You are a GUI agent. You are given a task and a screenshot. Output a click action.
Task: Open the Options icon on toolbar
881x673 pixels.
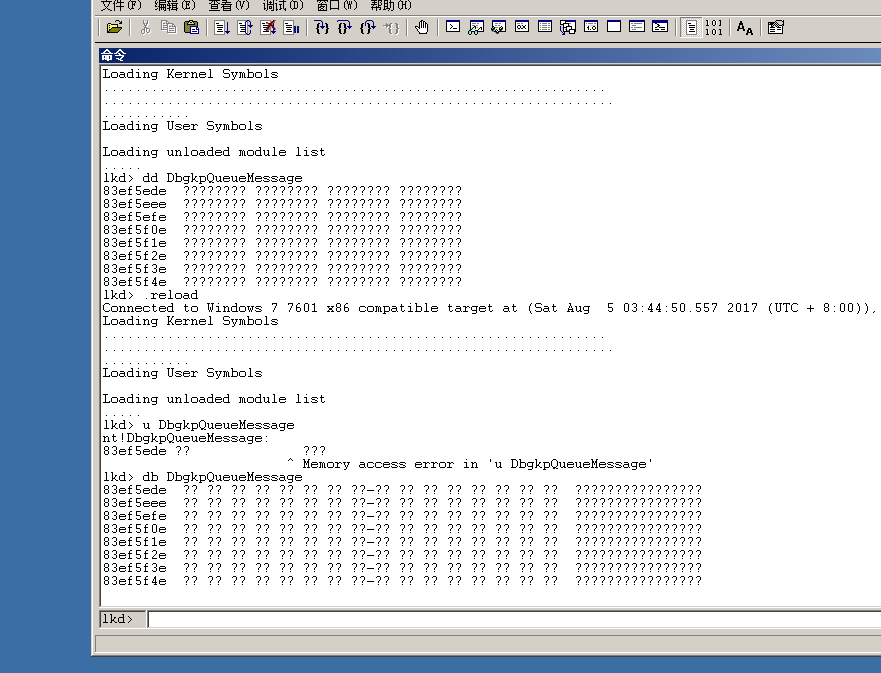tap(776, 27)
